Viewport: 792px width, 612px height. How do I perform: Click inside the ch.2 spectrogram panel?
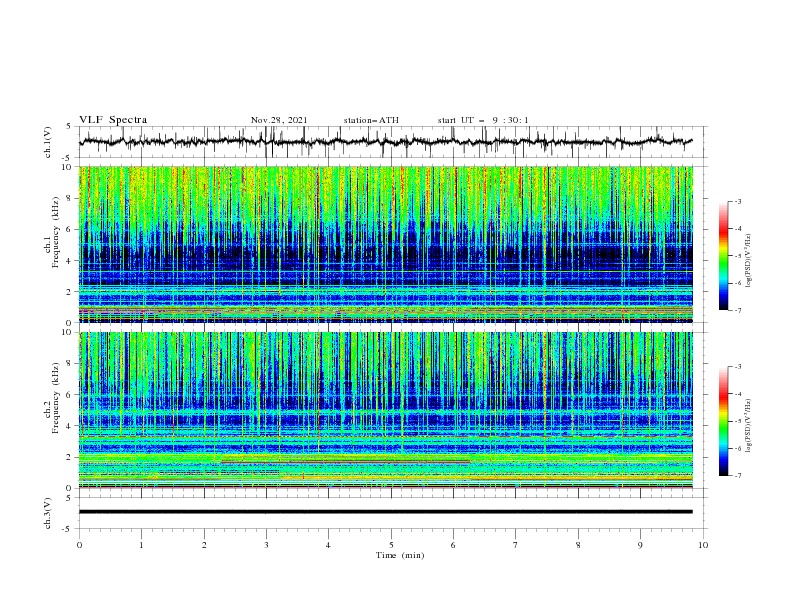386,410
